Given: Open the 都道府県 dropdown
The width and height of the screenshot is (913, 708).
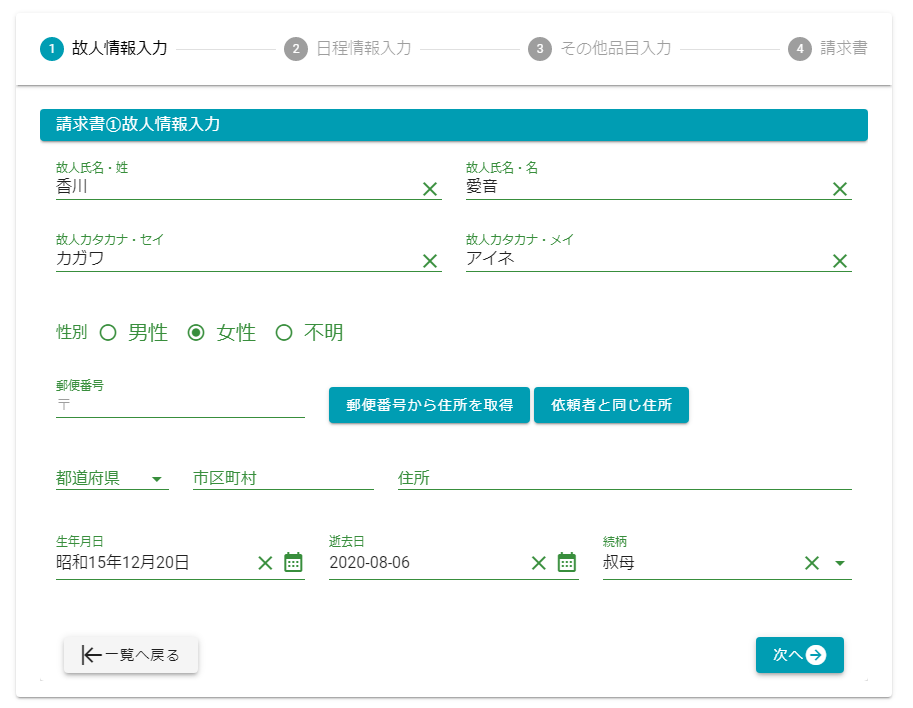Looking at the screenshot, I should click(111, 479).
